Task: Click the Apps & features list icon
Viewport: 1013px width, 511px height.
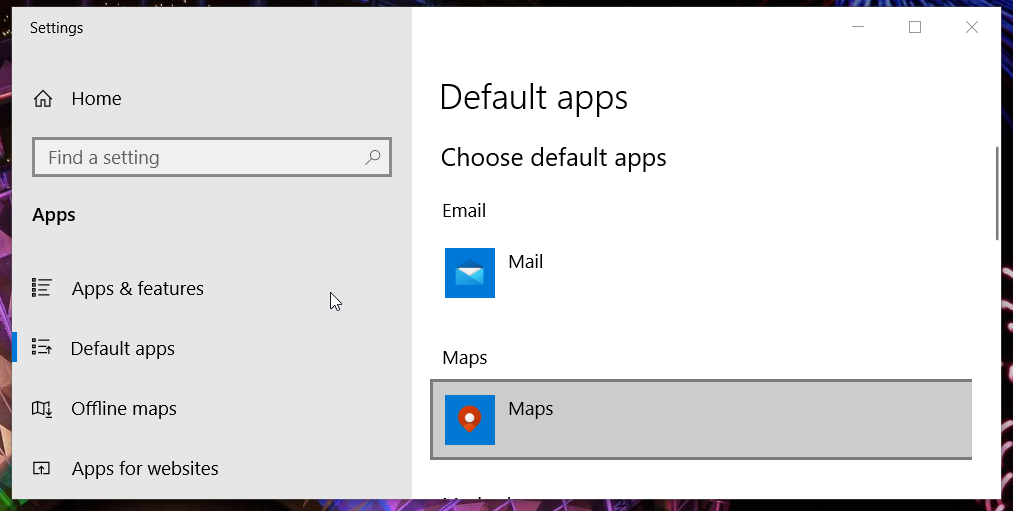Action: 42,287
